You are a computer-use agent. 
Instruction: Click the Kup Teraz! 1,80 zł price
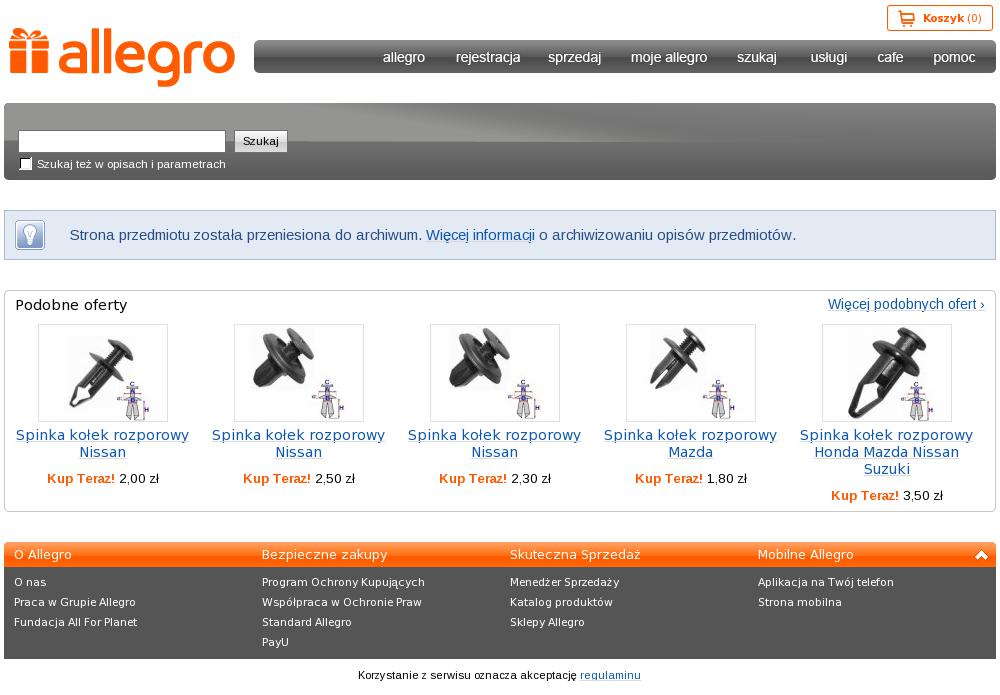click(x=691, y=478)
